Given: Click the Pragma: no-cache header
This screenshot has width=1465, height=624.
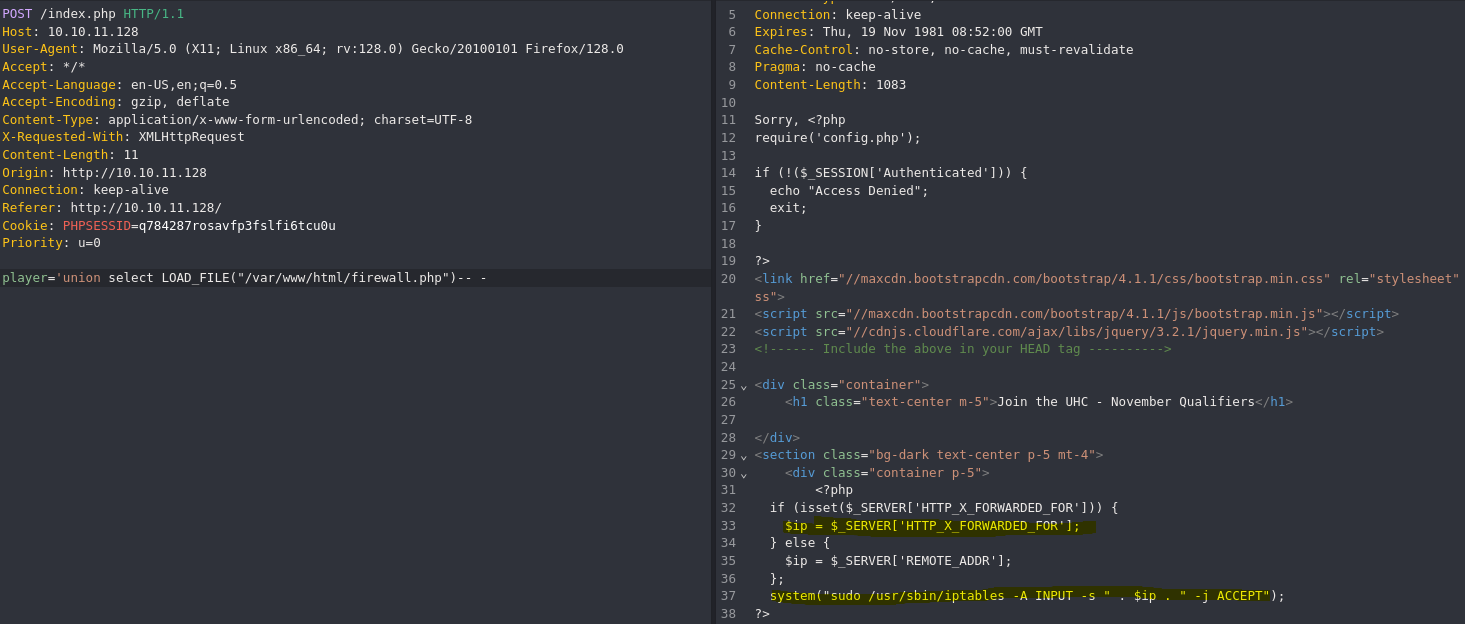Looking at the screenshot, I should (815, 67).
